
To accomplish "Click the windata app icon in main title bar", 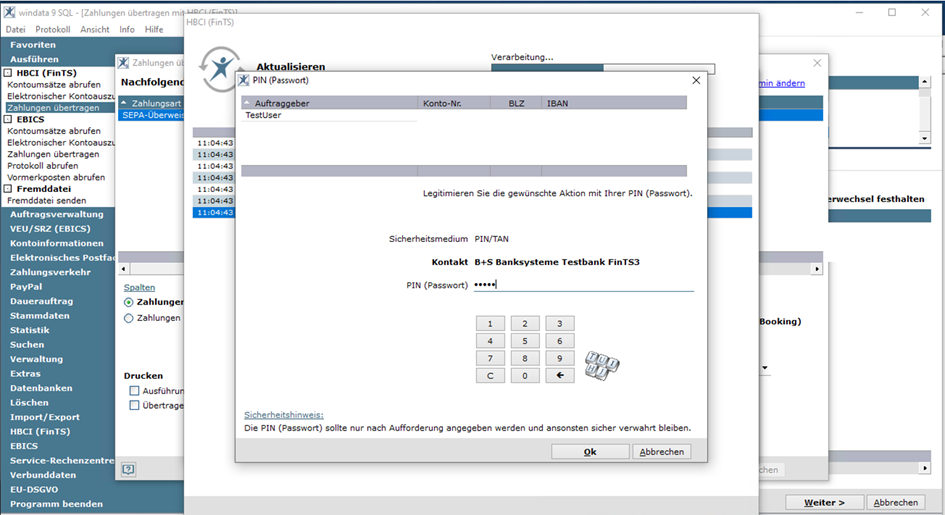I will (9, 12).
